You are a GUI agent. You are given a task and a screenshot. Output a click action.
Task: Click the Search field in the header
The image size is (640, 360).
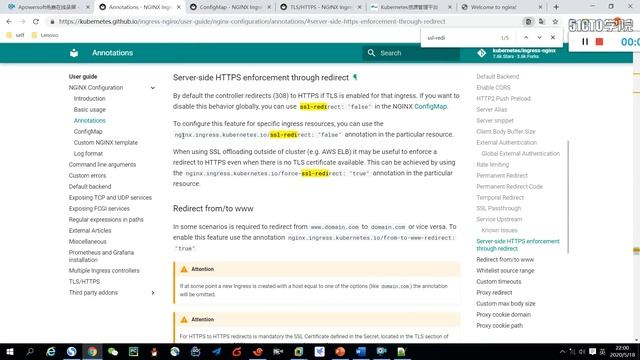click(411, 53)
